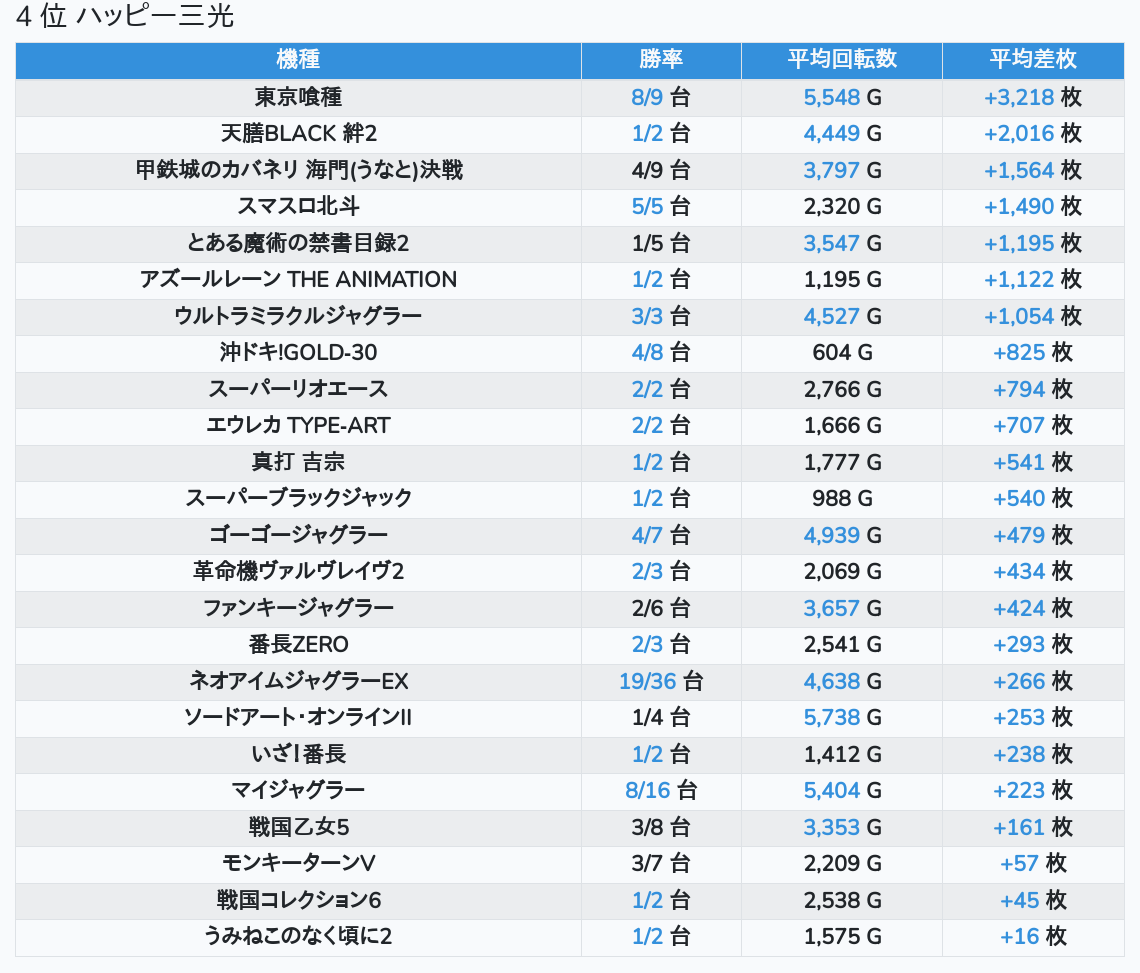Viewport: 1140px width, 973px height.
Task: Click the 勝率 column header
Action: (x=661, y=60)
